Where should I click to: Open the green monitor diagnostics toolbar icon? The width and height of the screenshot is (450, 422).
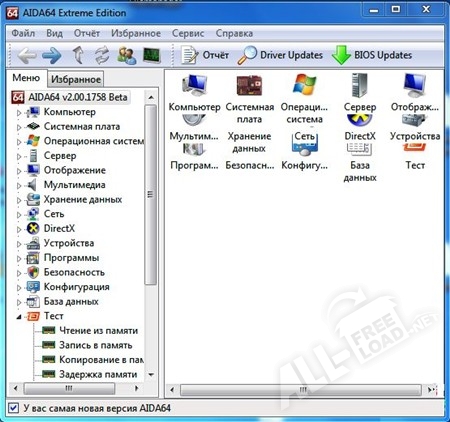tap(152, 55)
